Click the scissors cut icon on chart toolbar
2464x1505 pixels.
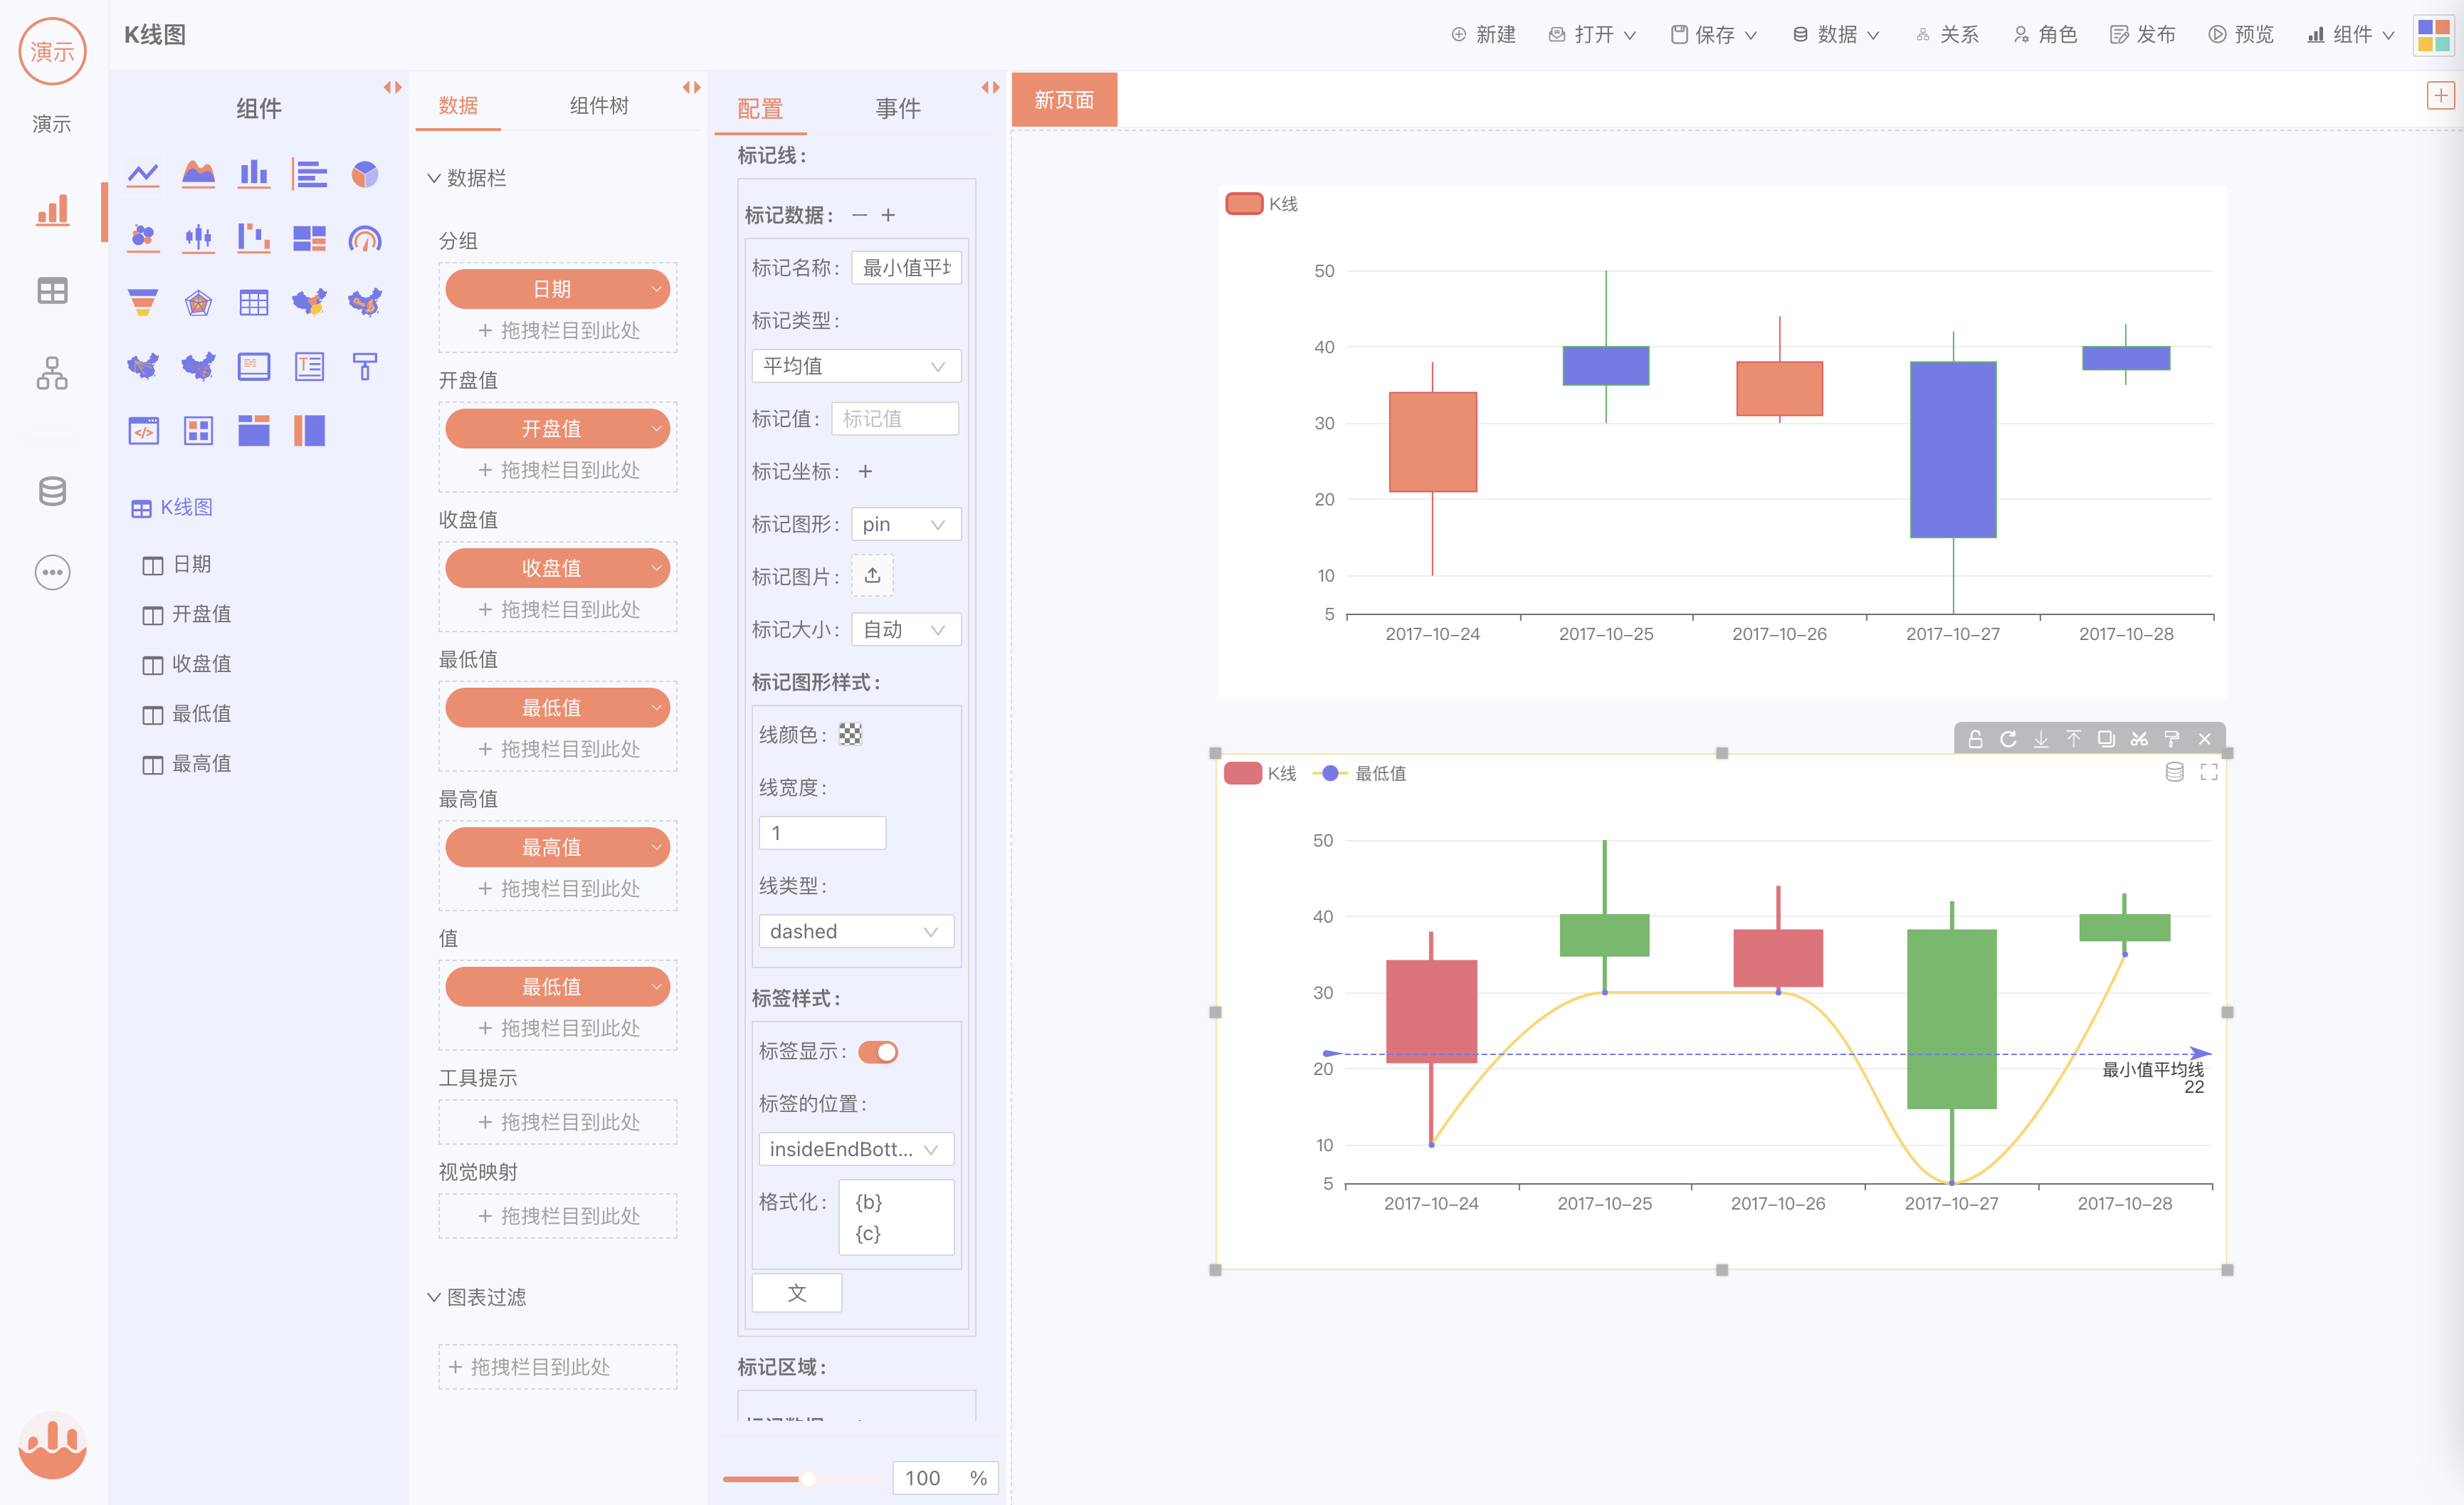coord(2139,739)
